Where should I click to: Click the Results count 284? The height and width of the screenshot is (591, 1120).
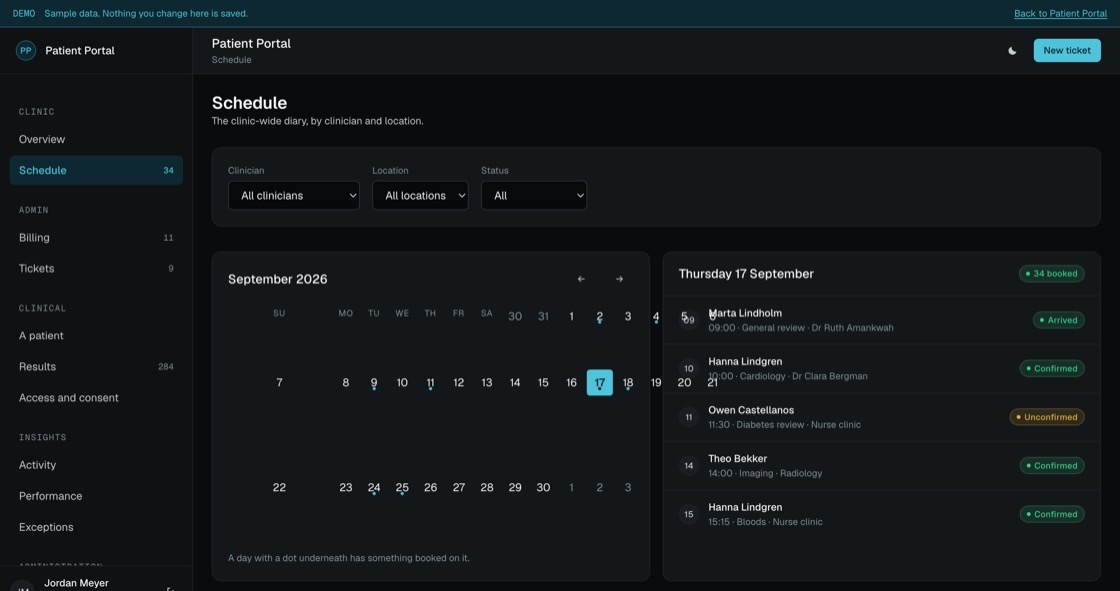click(166, 367)
